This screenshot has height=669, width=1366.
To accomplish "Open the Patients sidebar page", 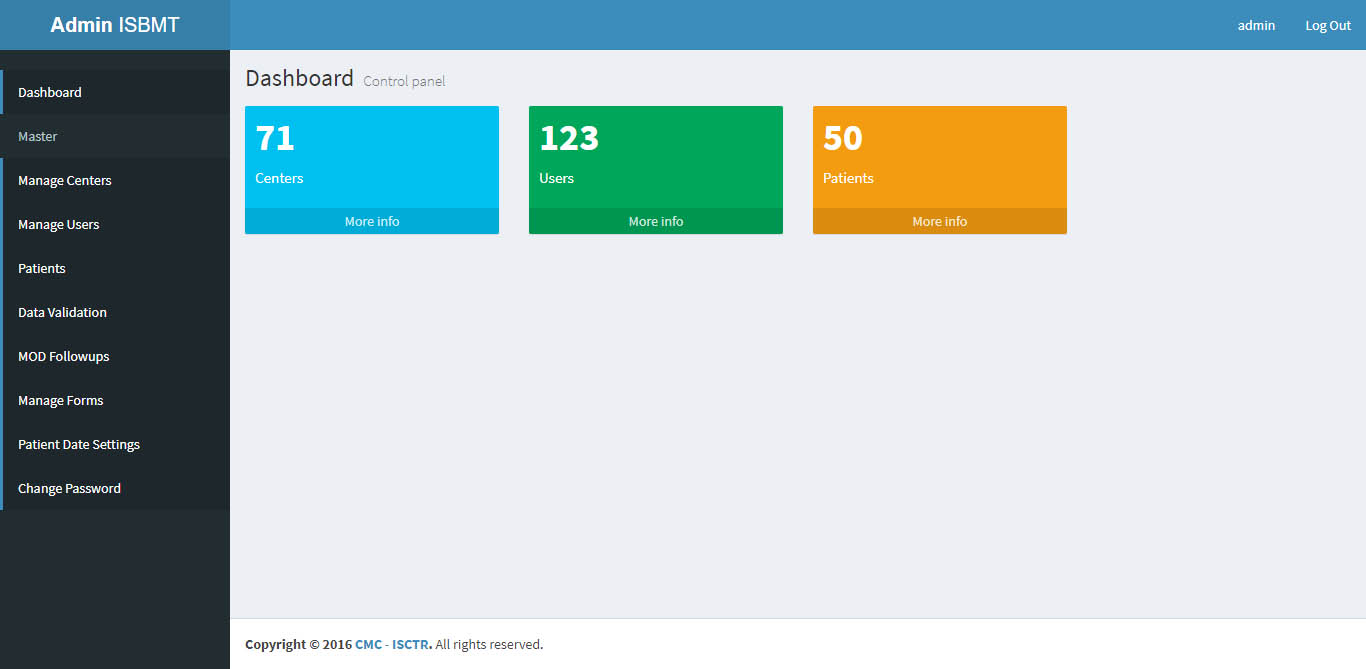I will [115, 268].
